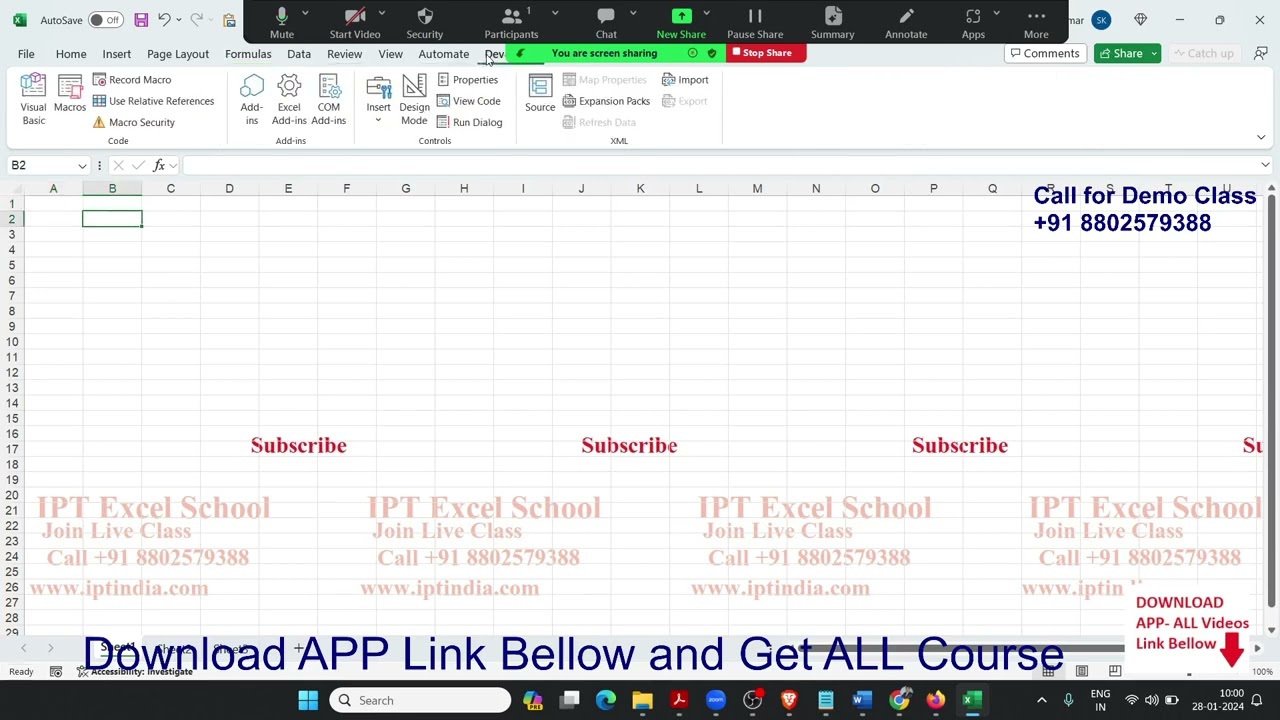This screenshot has height=720, width=1280.
Task: Click into the formula bar
Action: (718, 165)
